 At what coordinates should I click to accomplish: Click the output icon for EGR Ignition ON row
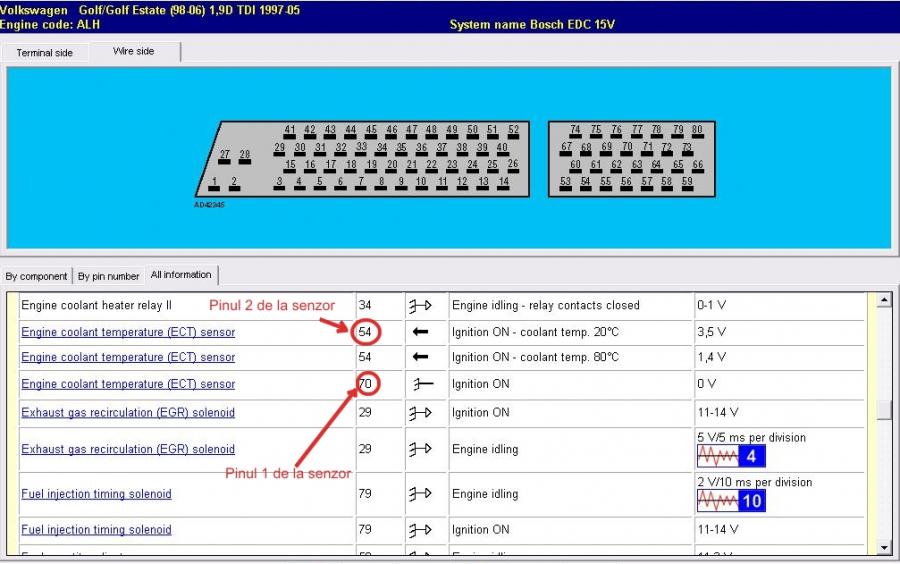coord(420,413)
